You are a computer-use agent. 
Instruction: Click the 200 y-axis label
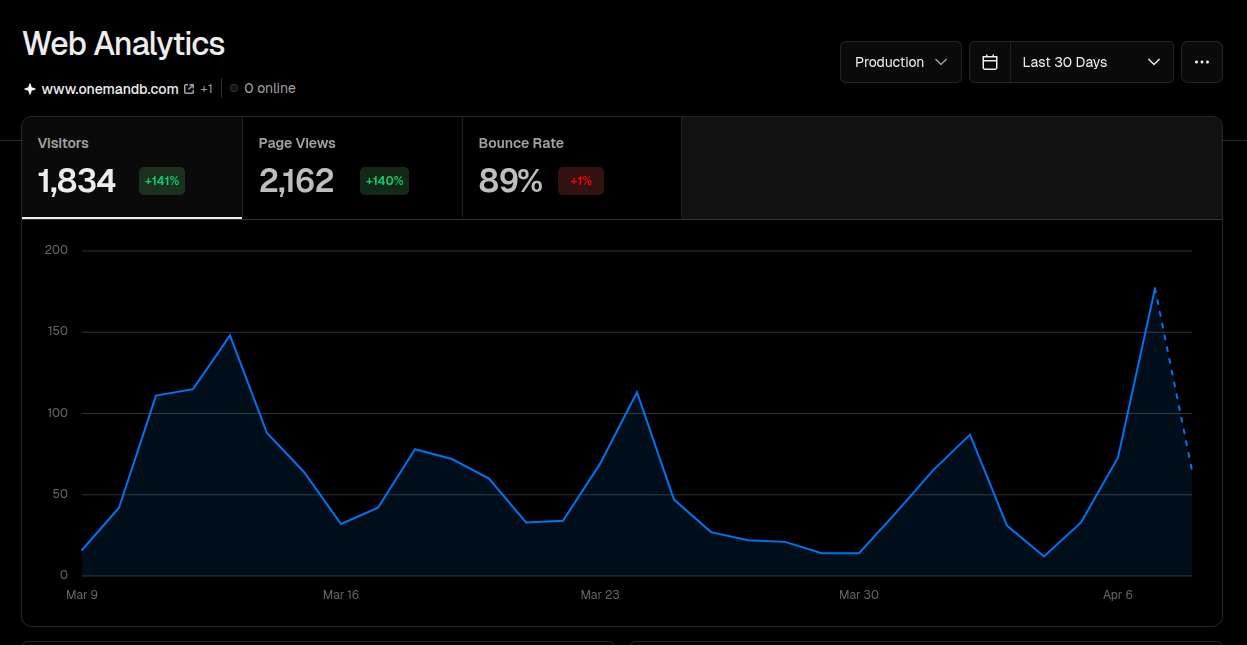tap(57, 250)
